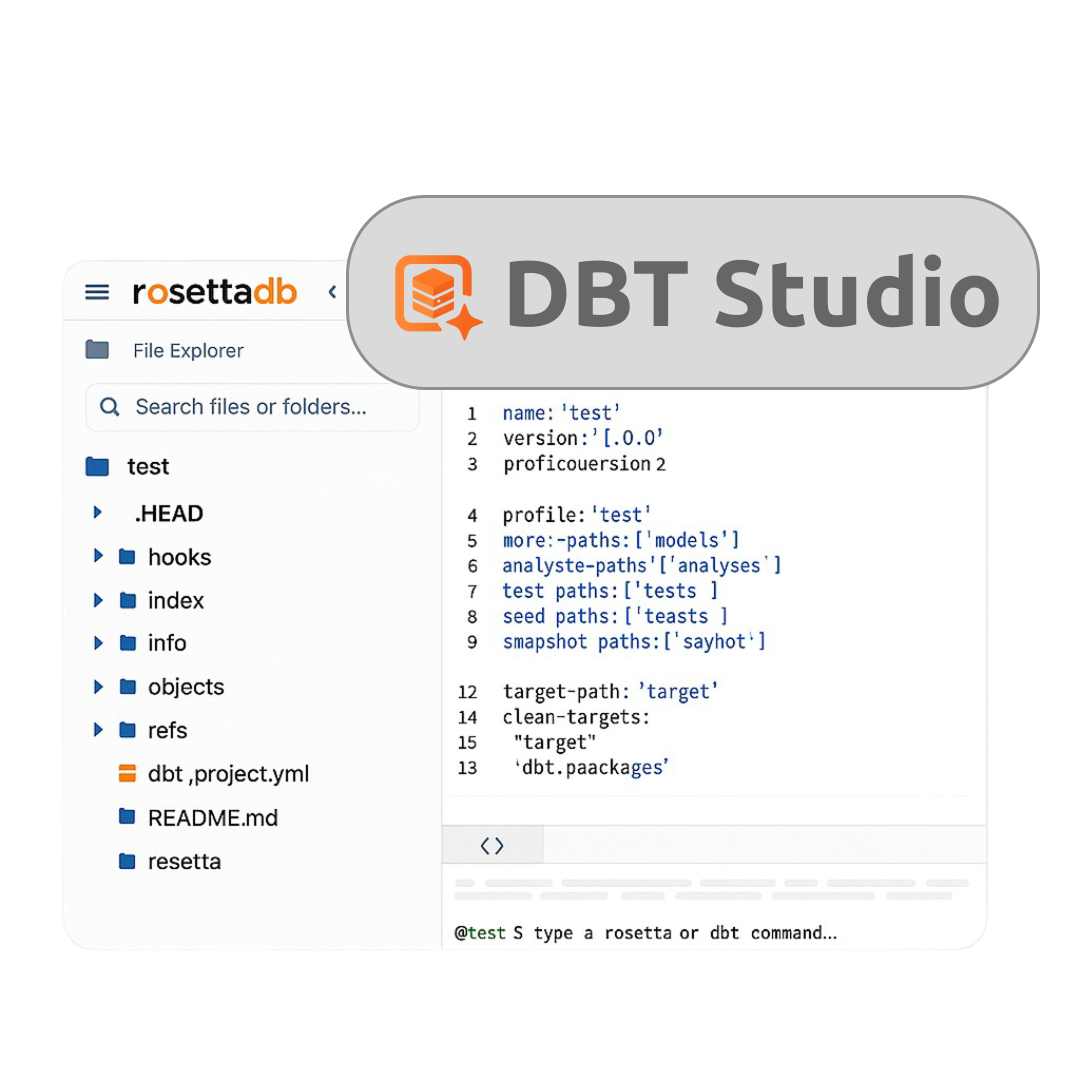Expand the objects folder
Image resolution: width=1080 pixels, height=1080 pixels.
(97, 687)
